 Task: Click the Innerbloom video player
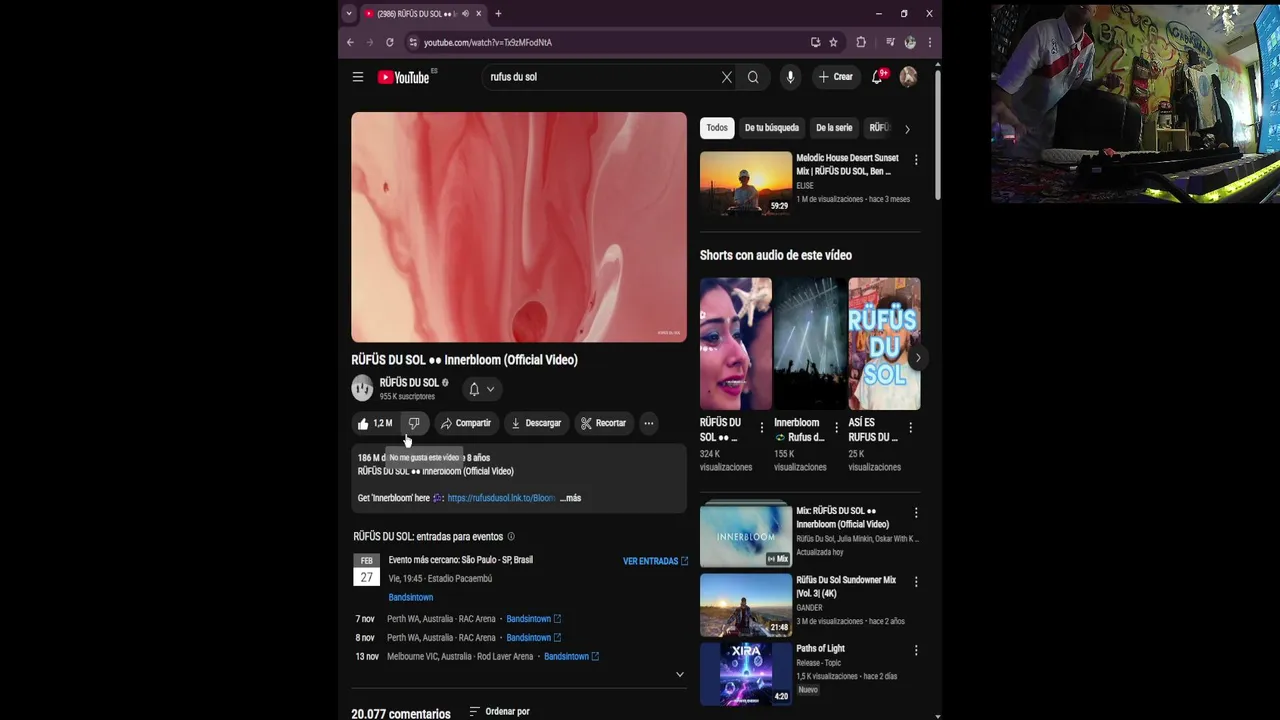click(519, 227)
